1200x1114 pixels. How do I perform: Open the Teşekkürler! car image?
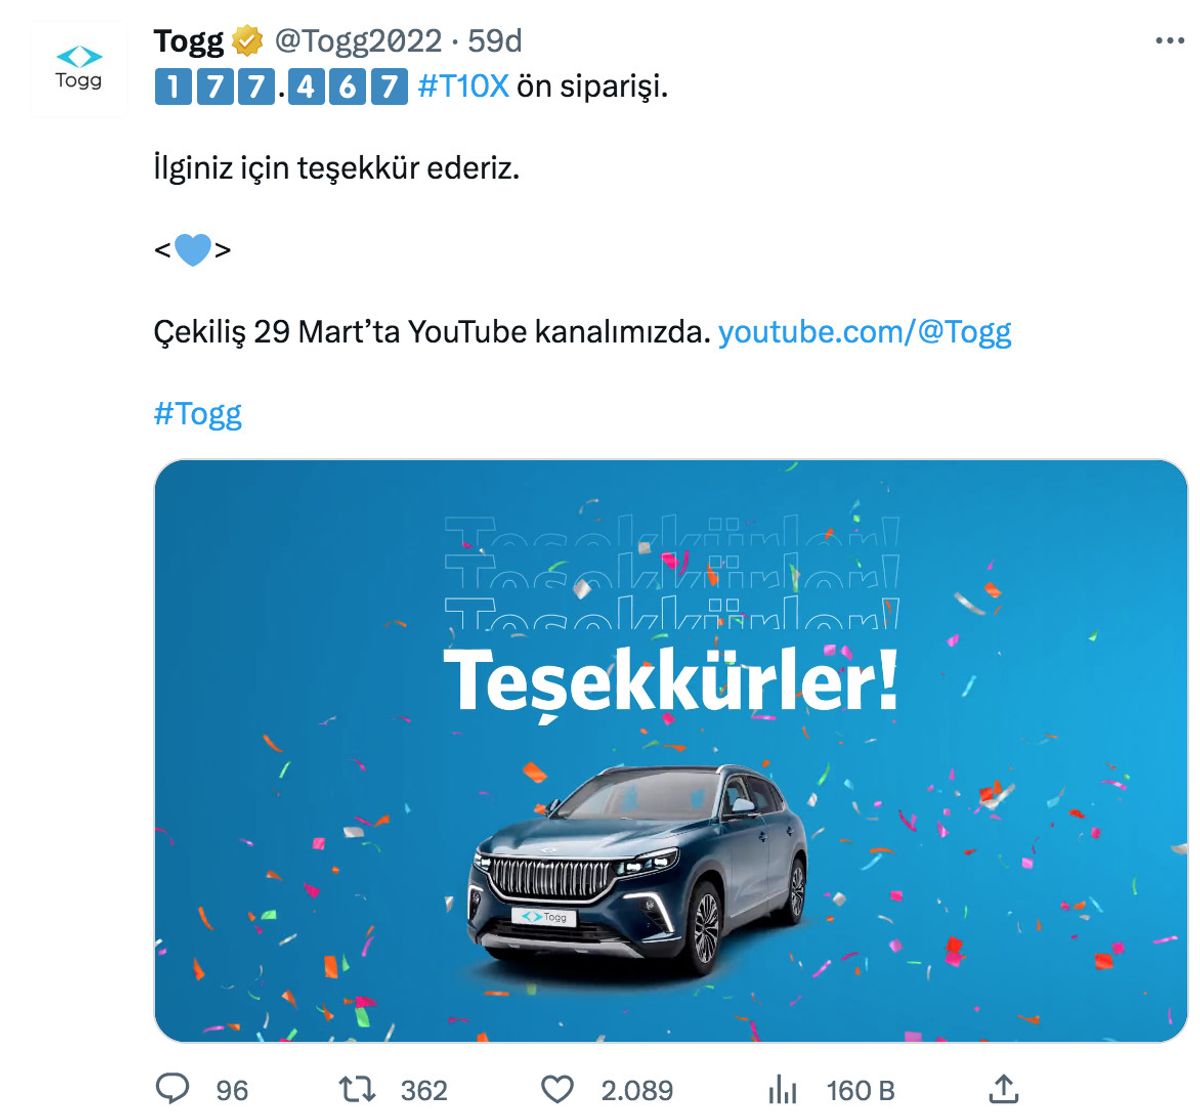[670, 750]
